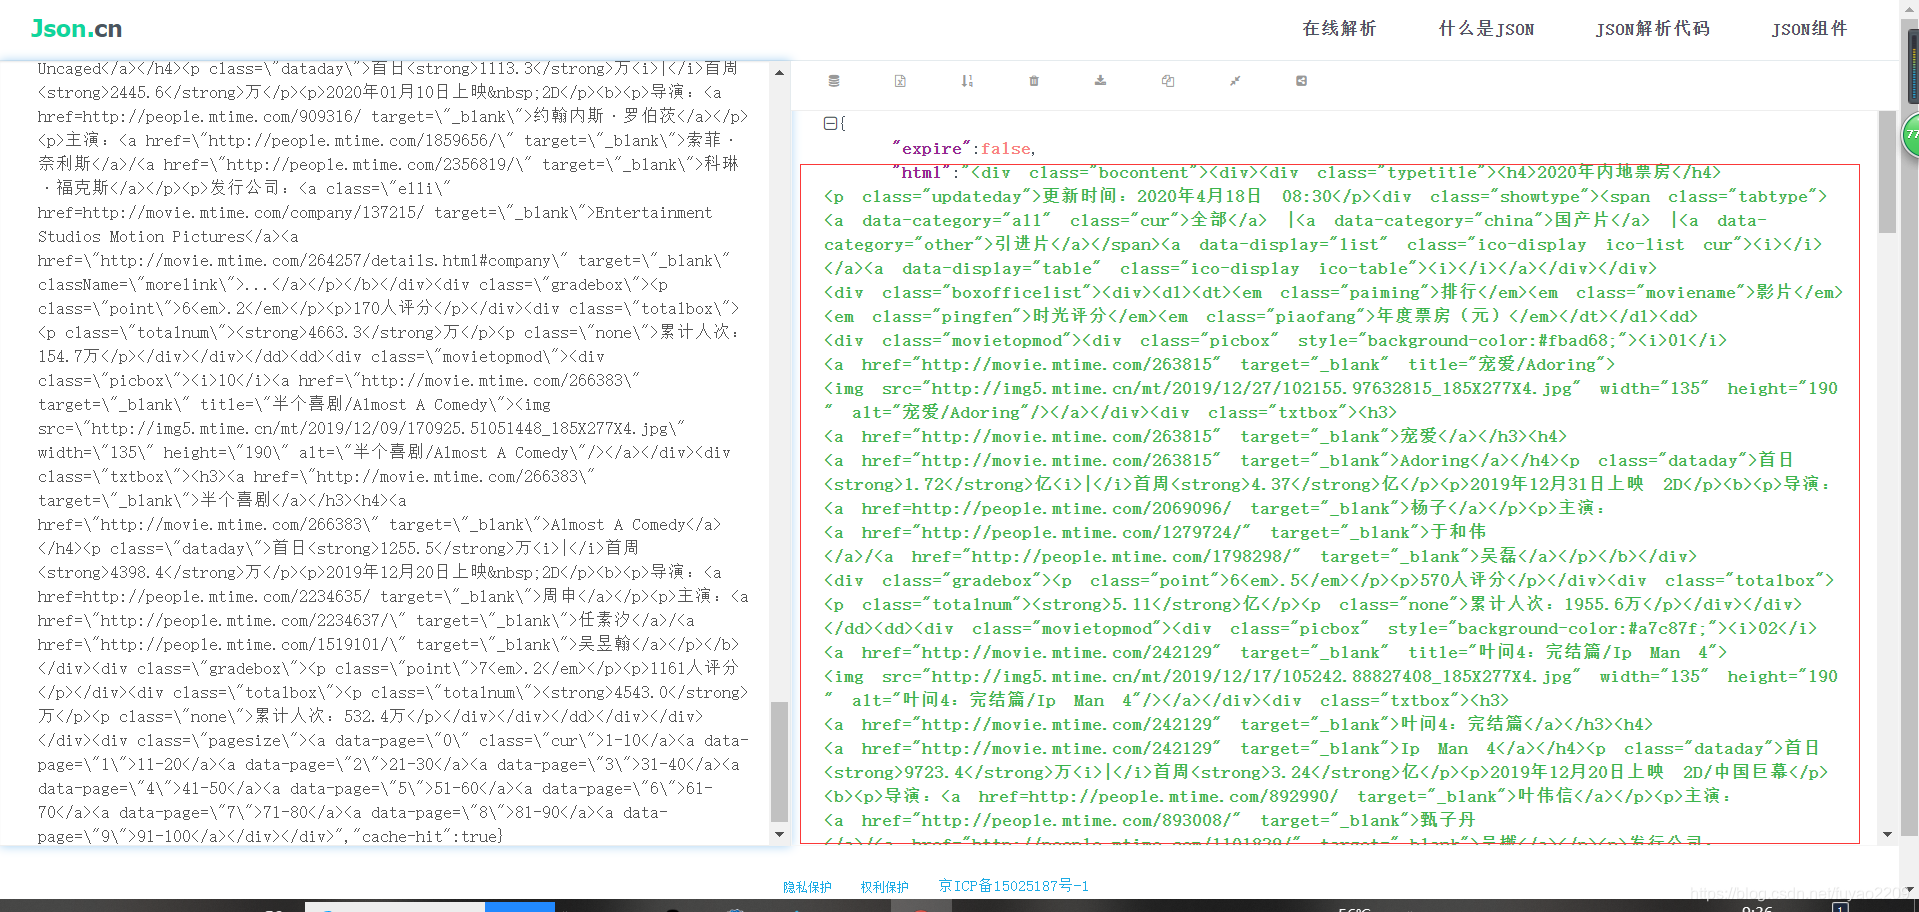Screen dimensions: 1919x912
Task: Click the copy to clipboard icon
Action: pos(1167,81)
